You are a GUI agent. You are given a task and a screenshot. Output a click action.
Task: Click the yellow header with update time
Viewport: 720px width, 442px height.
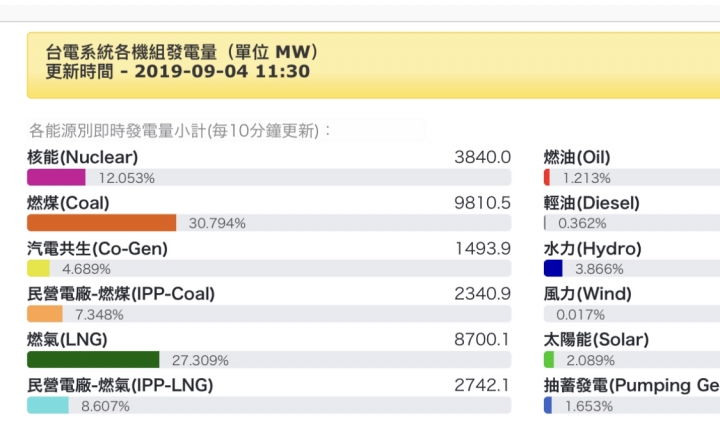[373, 65]
